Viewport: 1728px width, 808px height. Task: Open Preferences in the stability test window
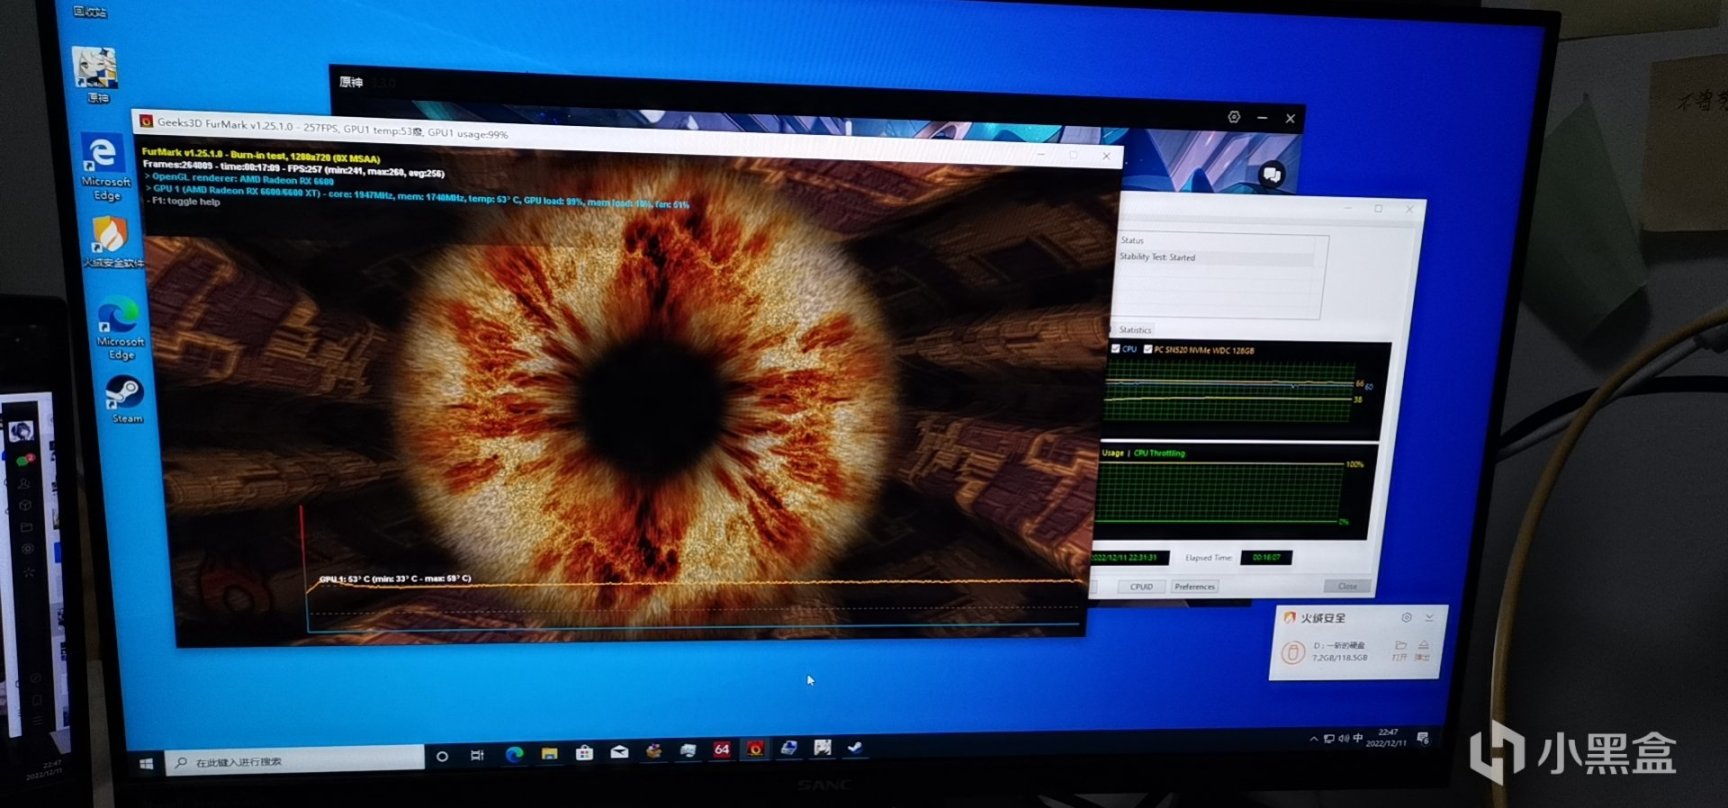tap(1194, 586)
